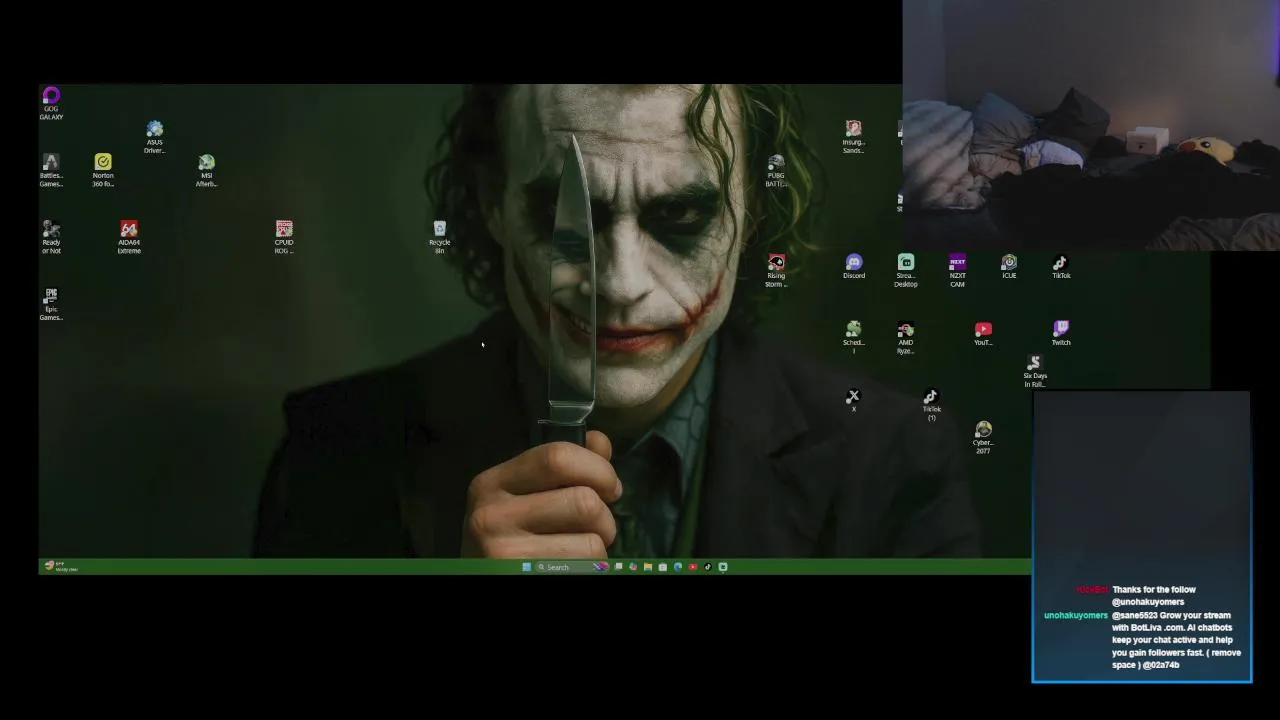Select the iCUE desktop icon
Screen dimensions: 1280x720
[x=1009, y=267]
